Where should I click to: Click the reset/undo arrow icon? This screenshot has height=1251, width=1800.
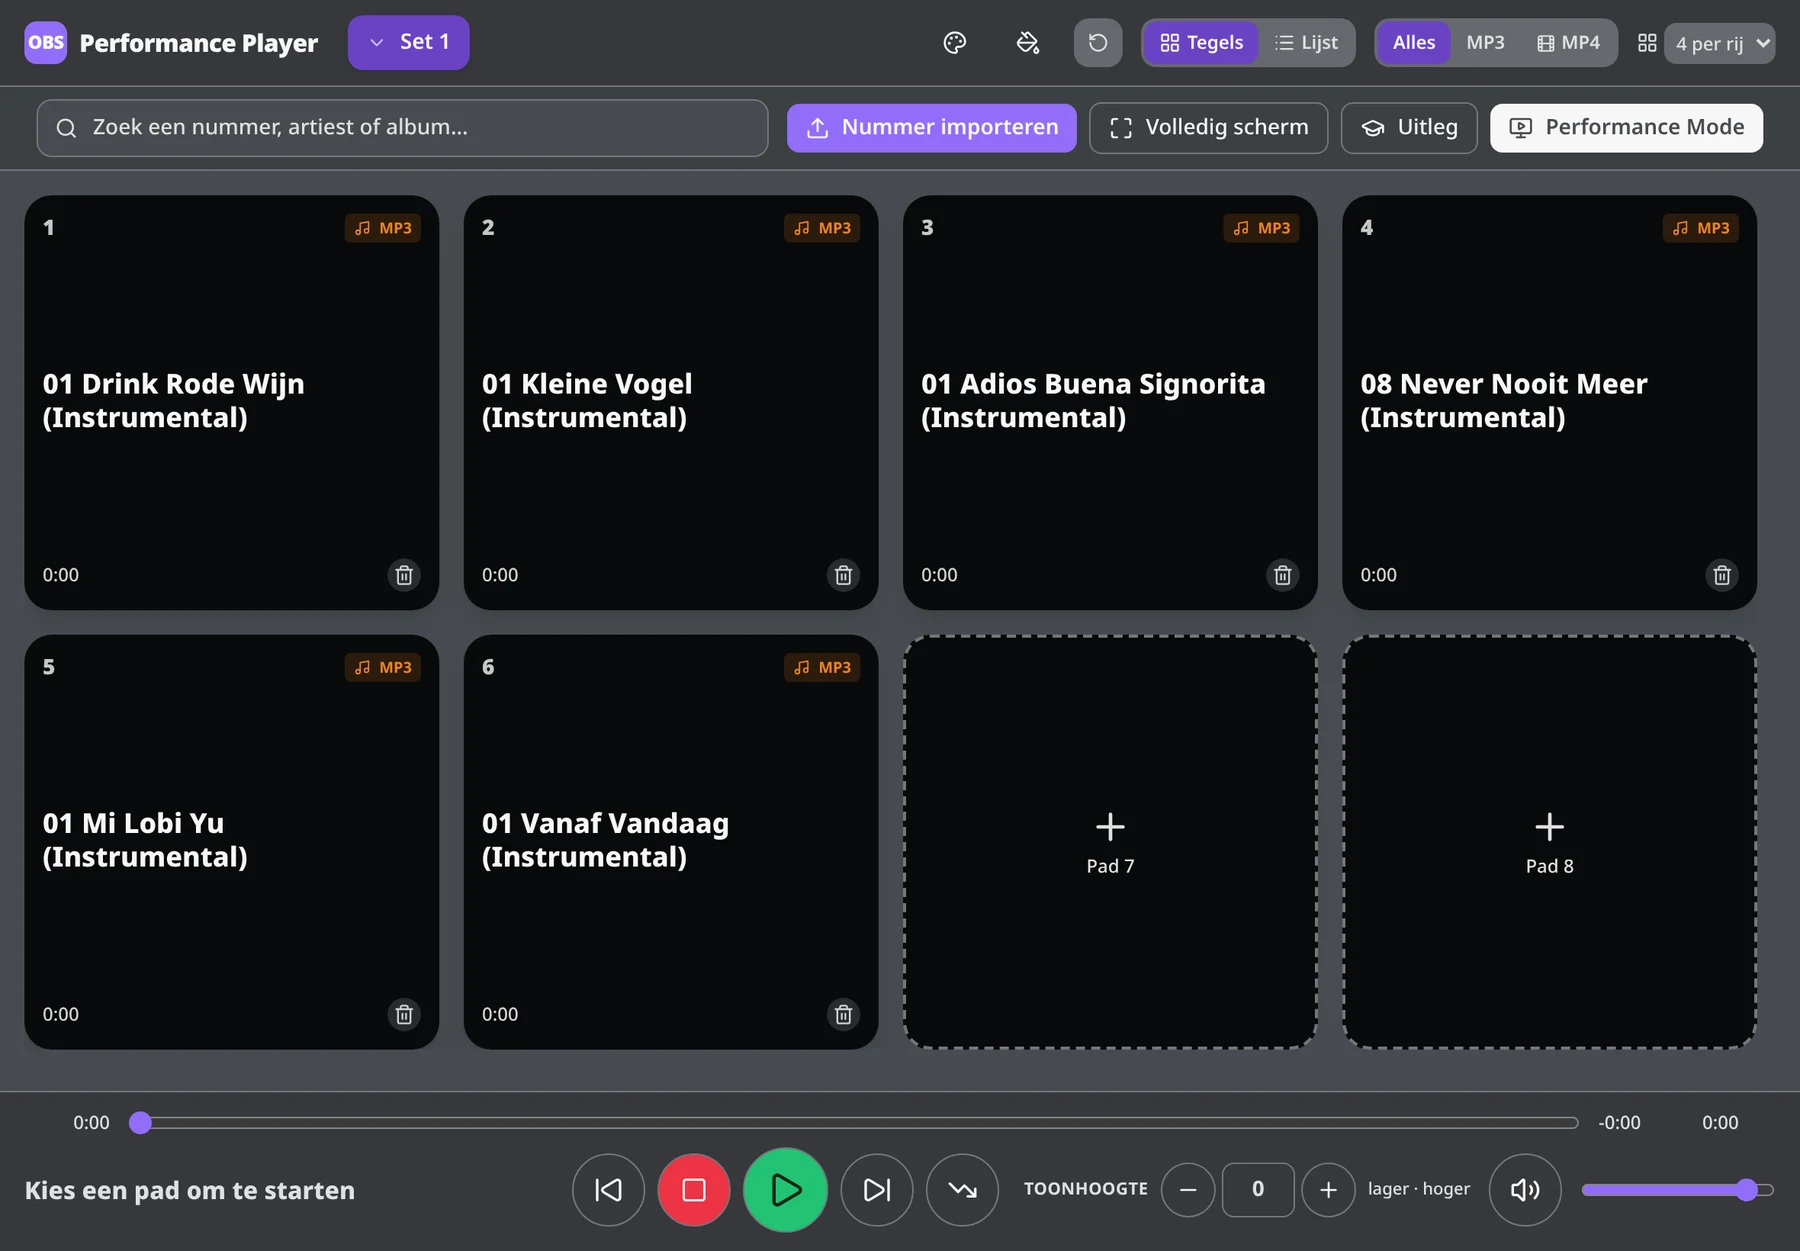coord(1098,43)
